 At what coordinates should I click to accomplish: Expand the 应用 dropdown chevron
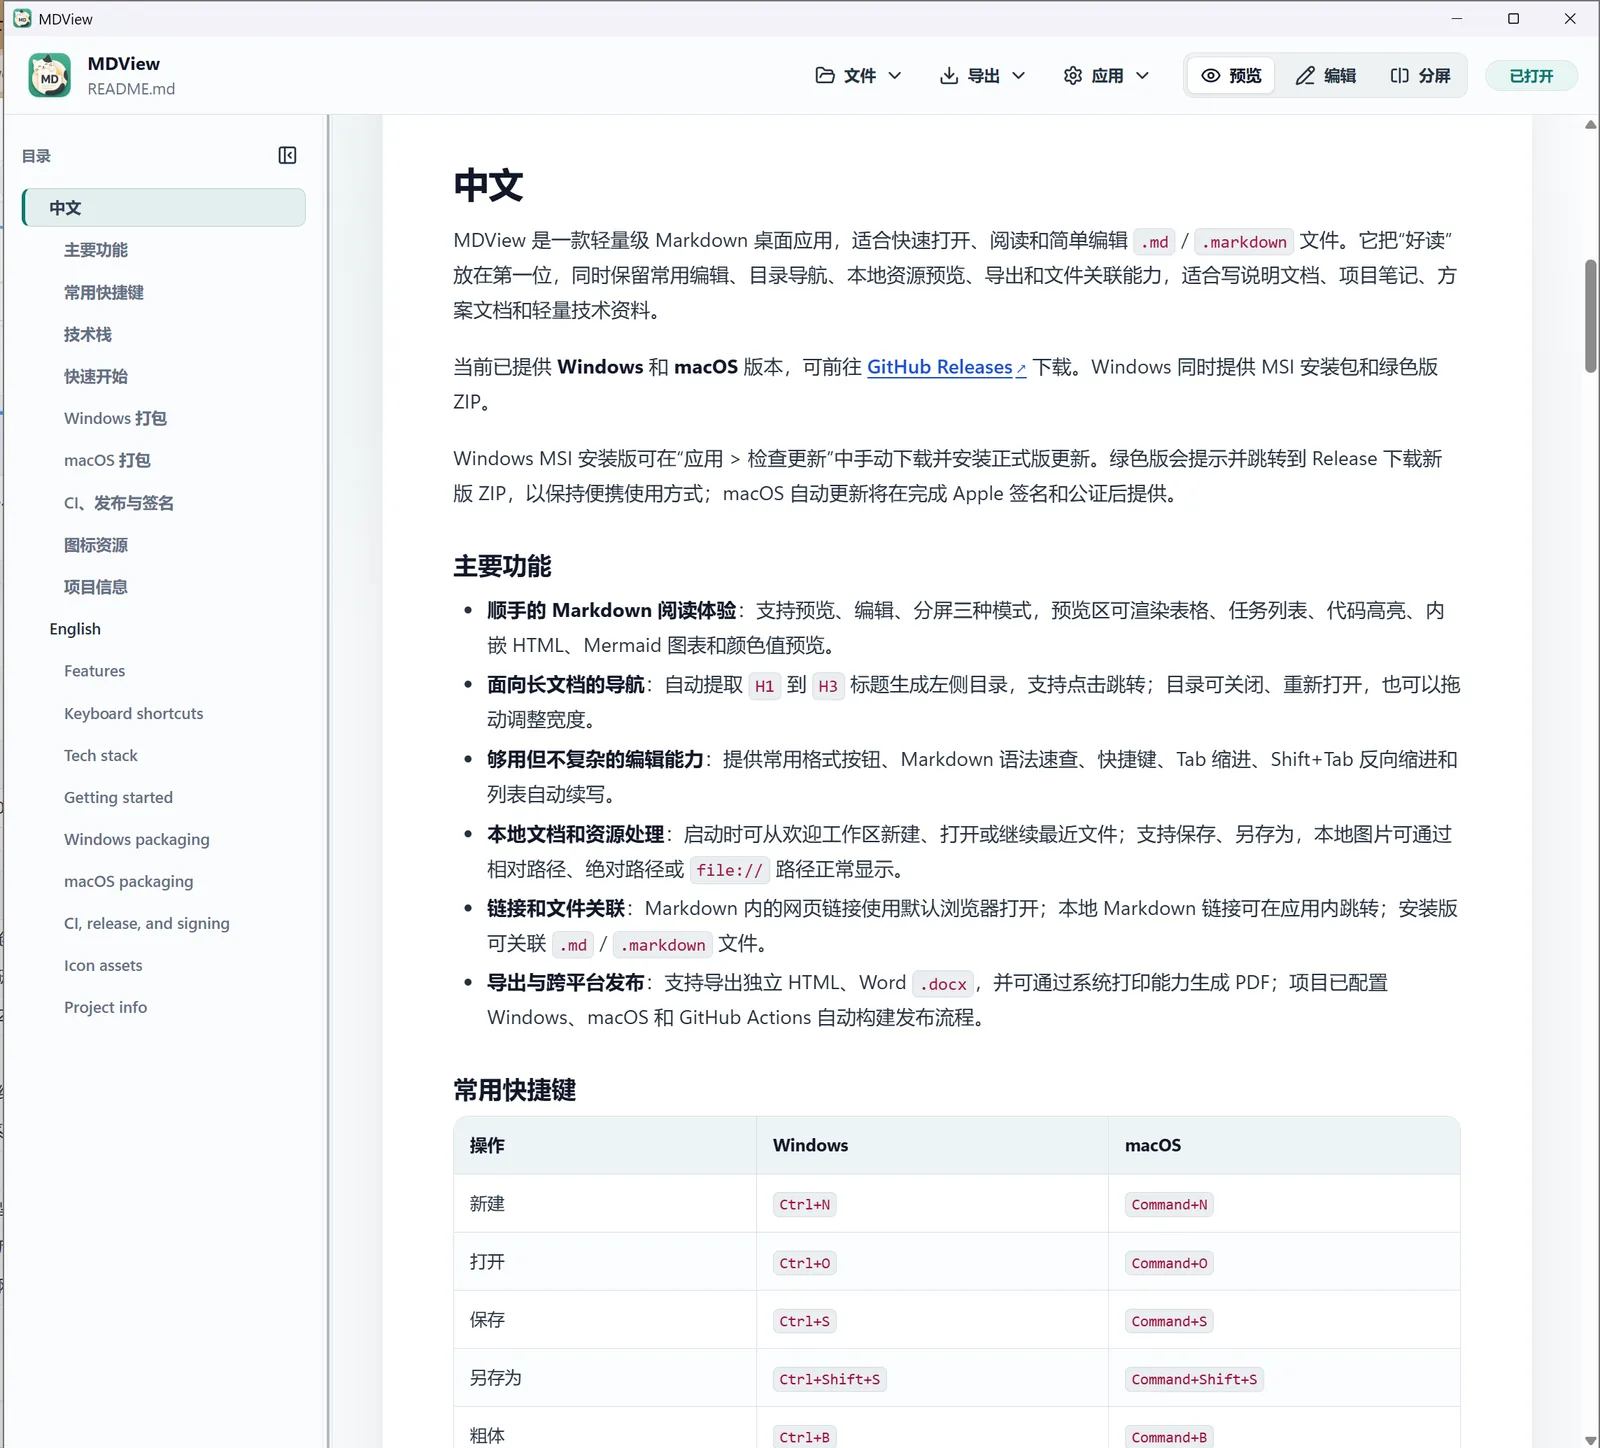[1143, 76]
